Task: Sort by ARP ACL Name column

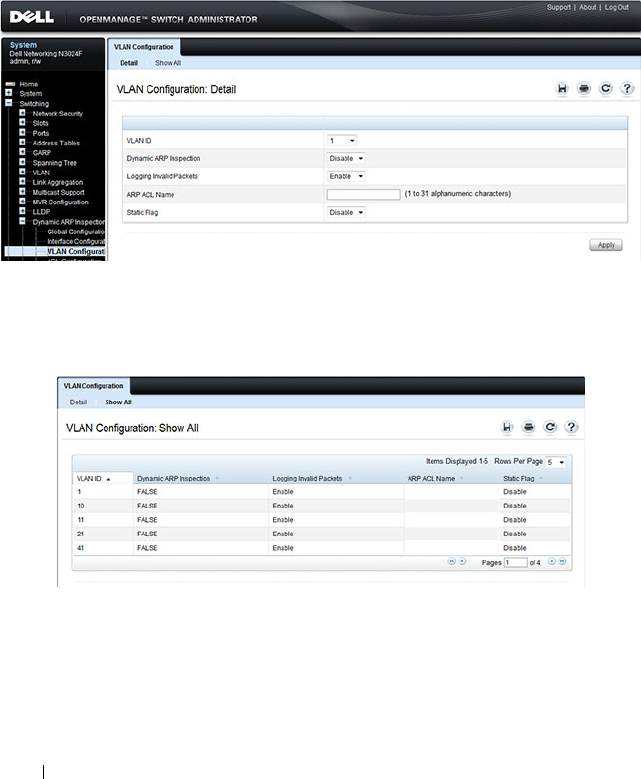Action: tap(462, 479)
